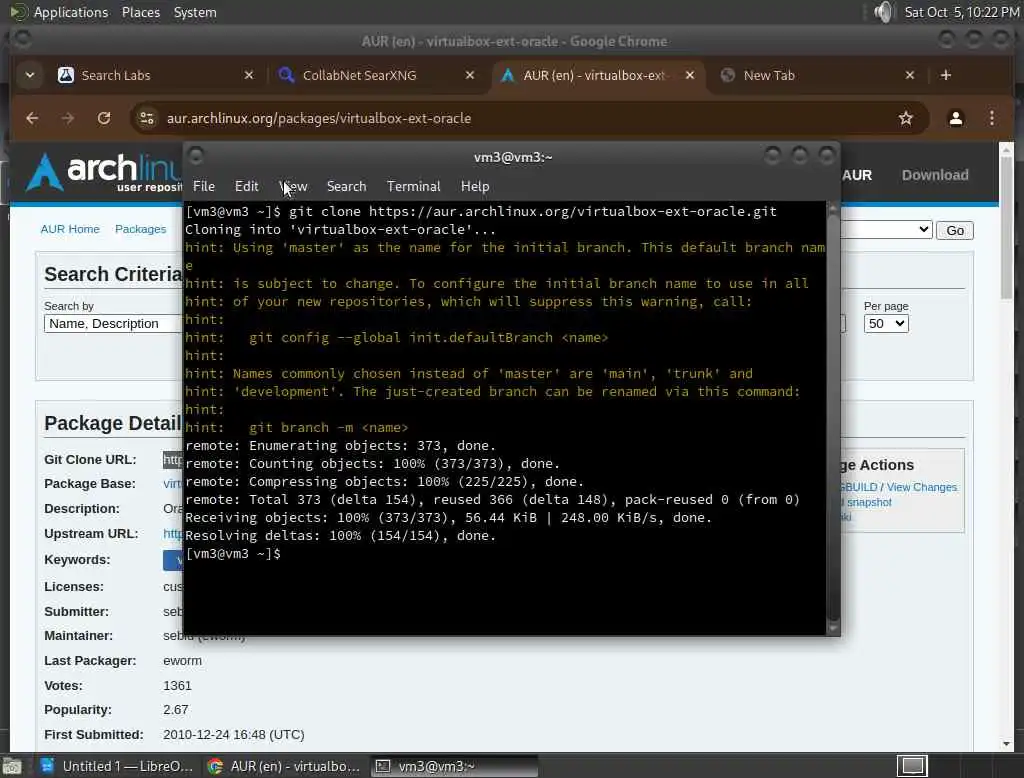The width and height of the screenshot is (1024, 778).
Task: Open Applications menu in top panel
Action: [x=71, y=12]
